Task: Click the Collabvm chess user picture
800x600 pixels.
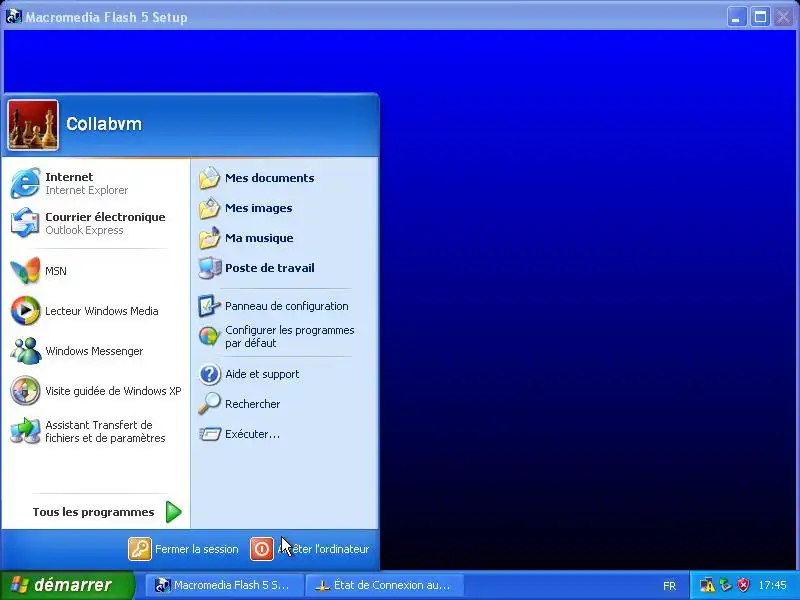Action: [x=33, y=125]
